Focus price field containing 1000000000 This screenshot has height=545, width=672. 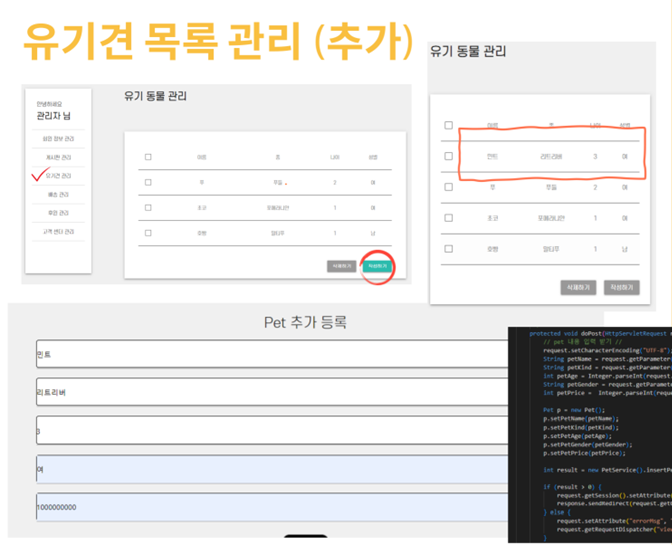click(x=272, y=507)
